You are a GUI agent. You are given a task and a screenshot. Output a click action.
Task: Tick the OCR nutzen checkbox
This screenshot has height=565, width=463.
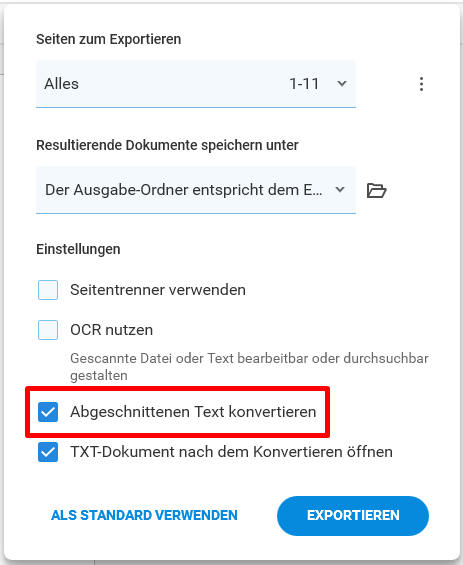[48, 330]
